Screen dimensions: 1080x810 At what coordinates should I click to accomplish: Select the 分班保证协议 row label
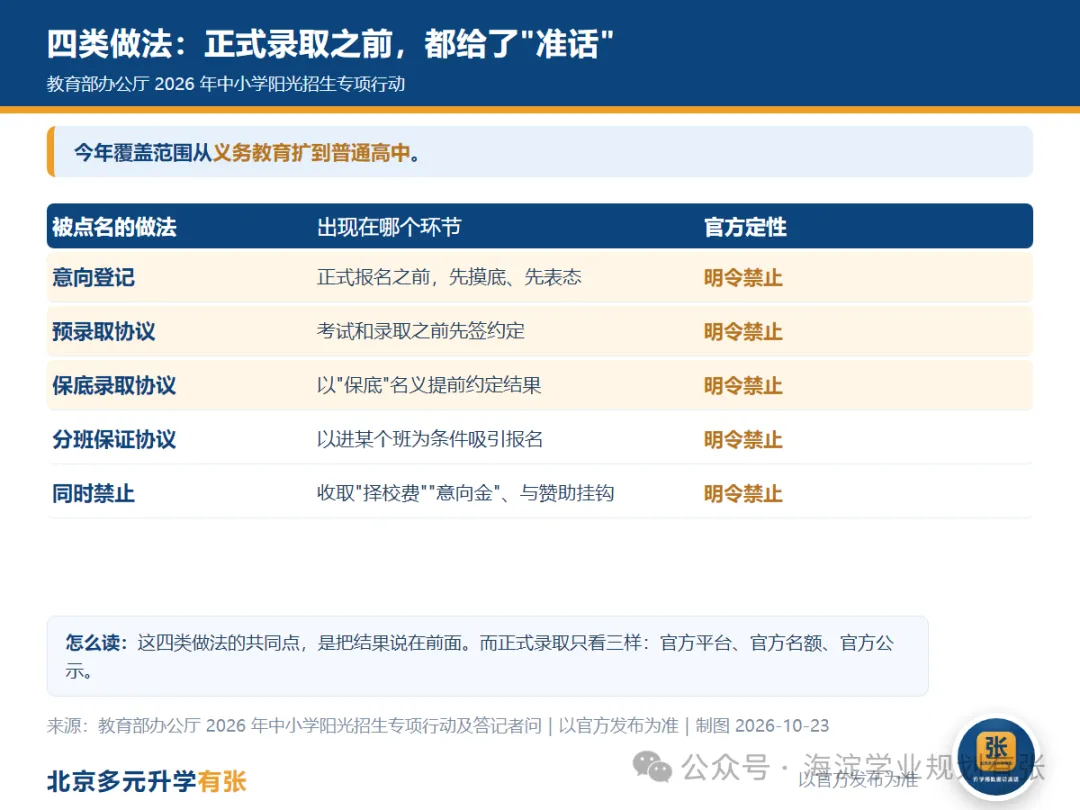click(x=114, y=439)
